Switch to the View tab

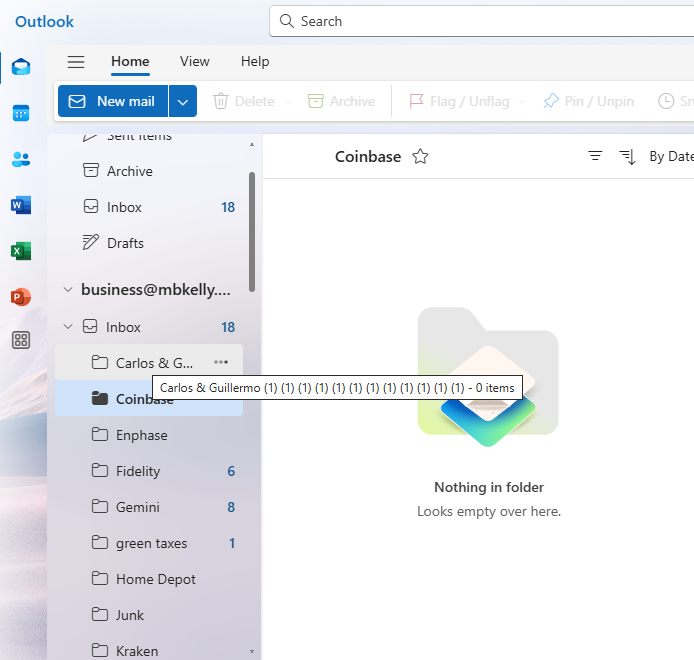[x=194, y=62]
